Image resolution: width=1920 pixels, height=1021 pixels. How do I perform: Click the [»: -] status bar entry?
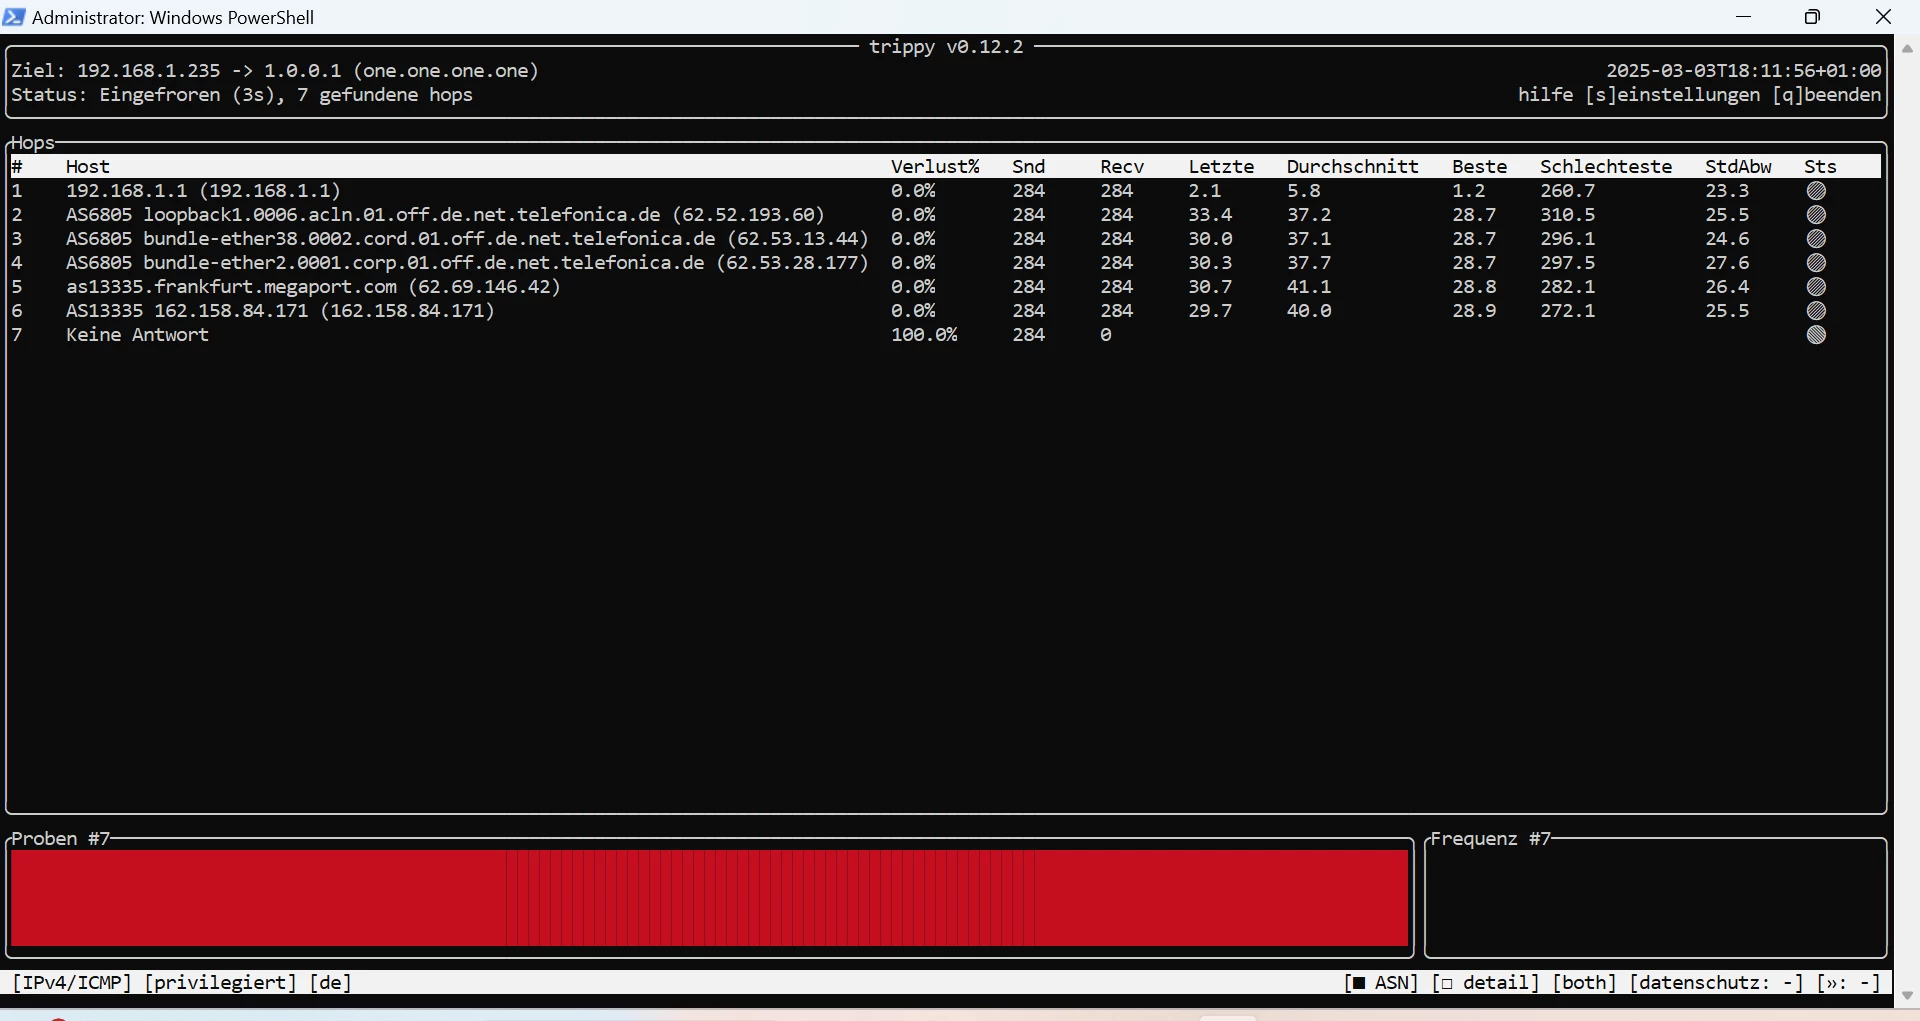(1849, 983)
